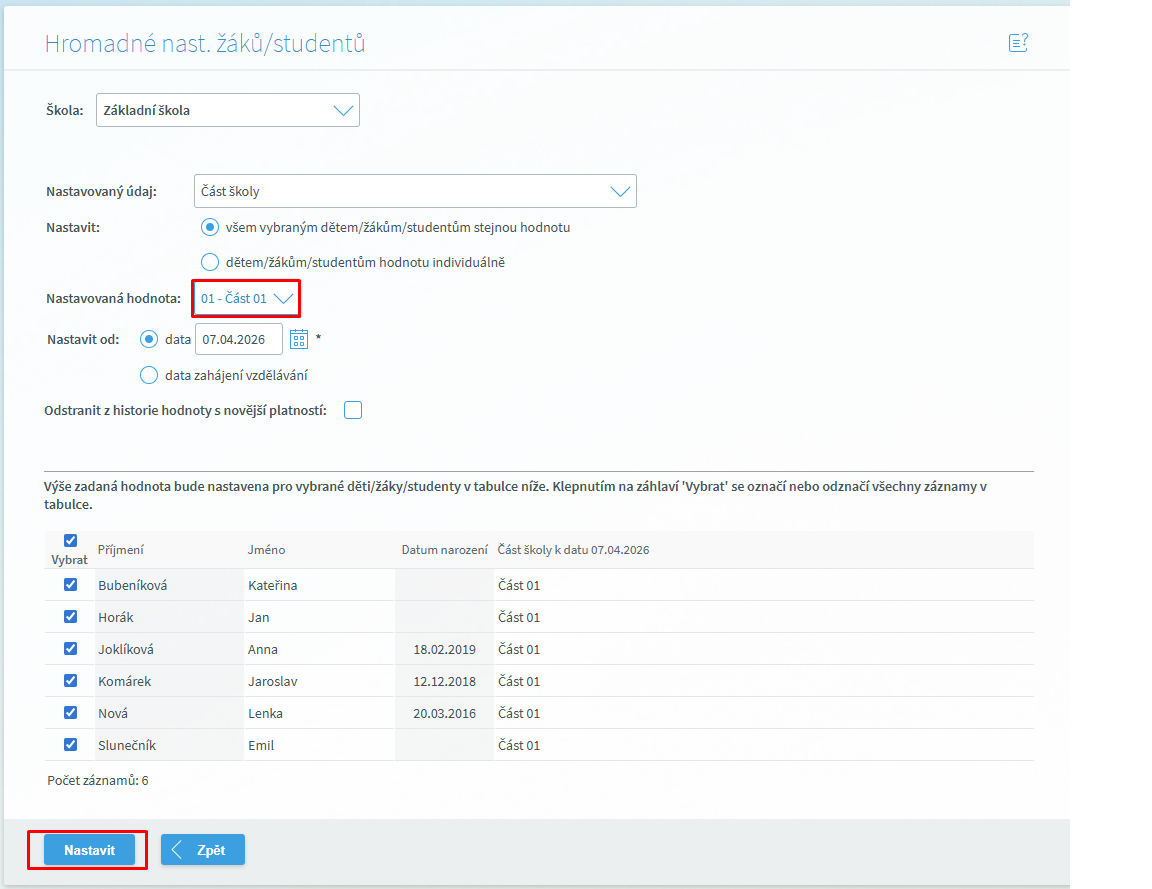This screenshot has width=1152, height=889.
Task: Deselect Joklíková Anna checkbox
Action: point(70,649)
